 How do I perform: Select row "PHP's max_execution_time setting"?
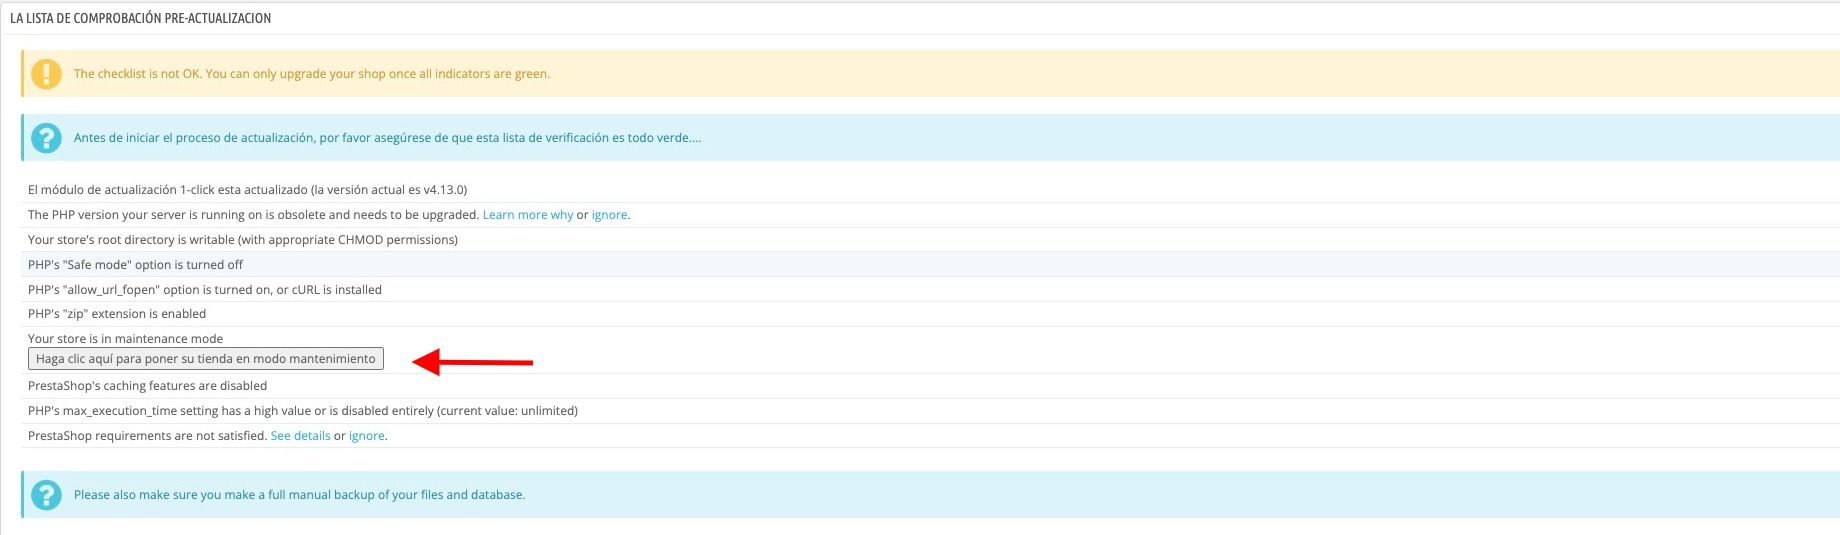932,411
